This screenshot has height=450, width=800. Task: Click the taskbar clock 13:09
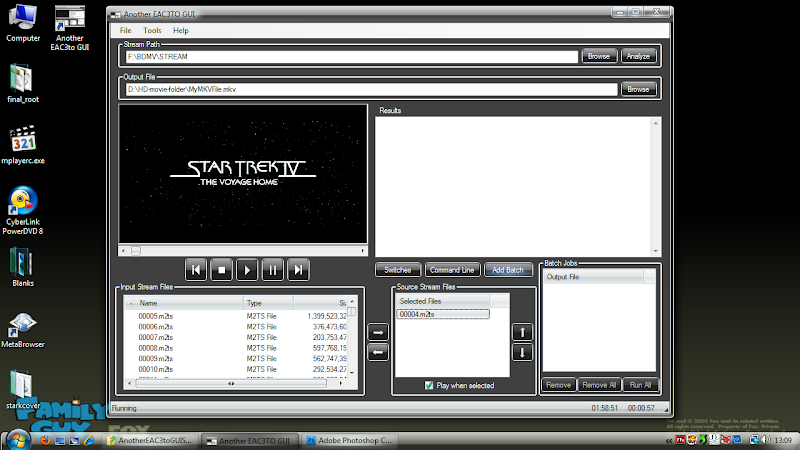pyautogui.click(x=783, y=440)
